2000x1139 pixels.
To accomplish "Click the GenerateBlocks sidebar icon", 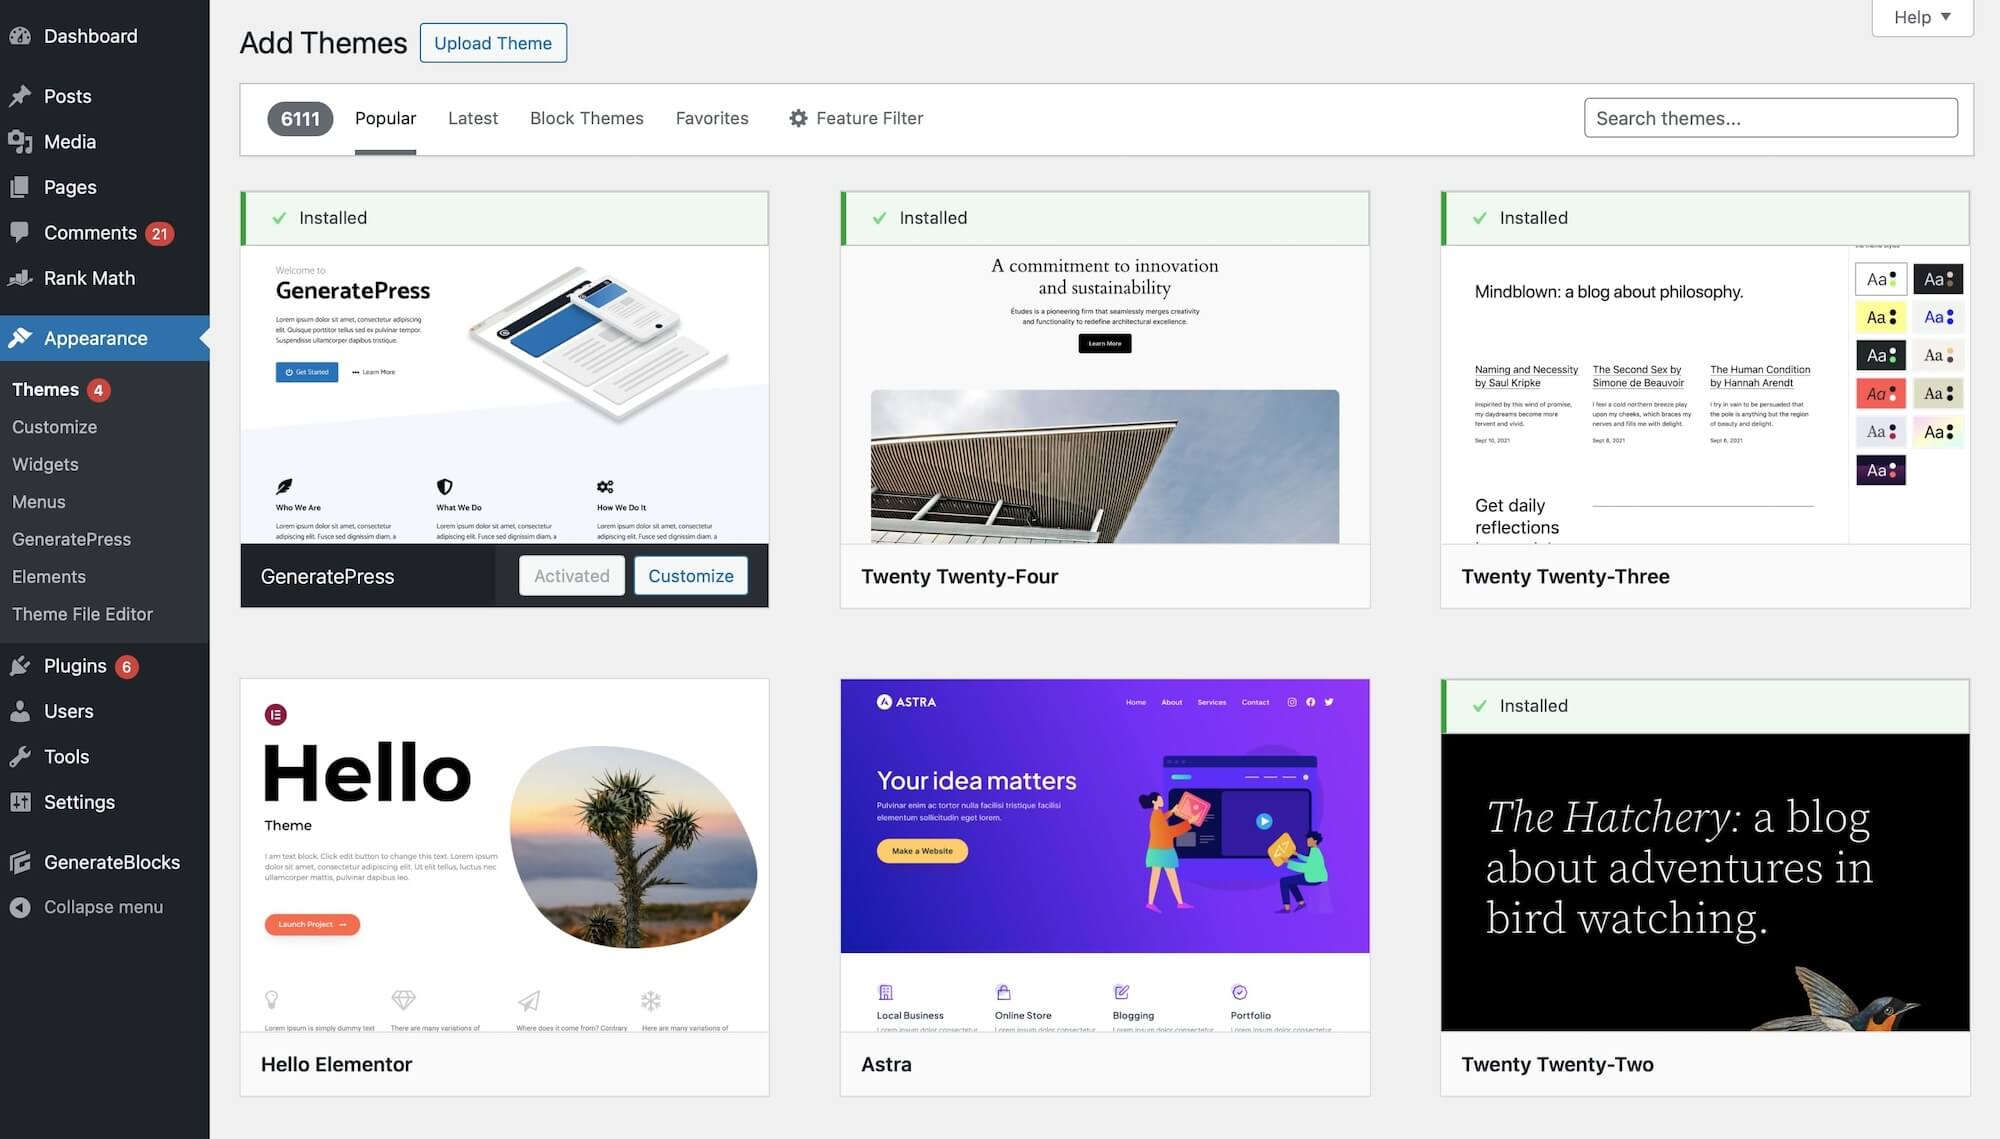I will (x=21, y=862).
